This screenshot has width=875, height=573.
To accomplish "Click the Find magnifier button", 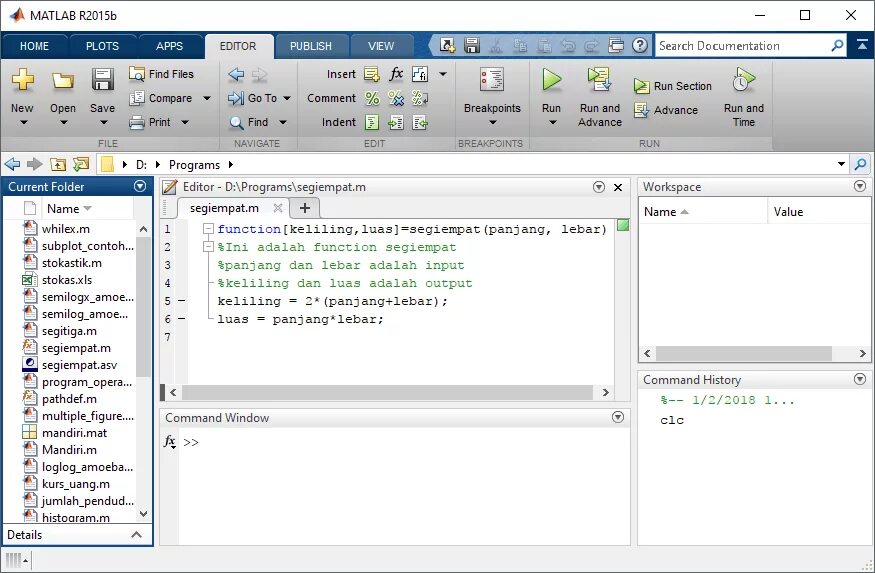I will coord(249,122).
